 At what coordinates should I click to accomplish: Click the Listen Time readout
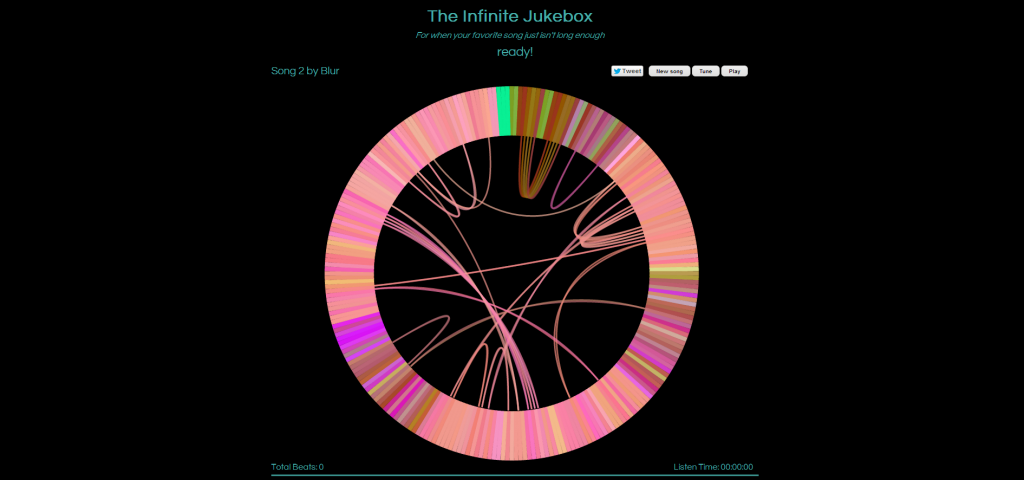(x=713, y=467)
